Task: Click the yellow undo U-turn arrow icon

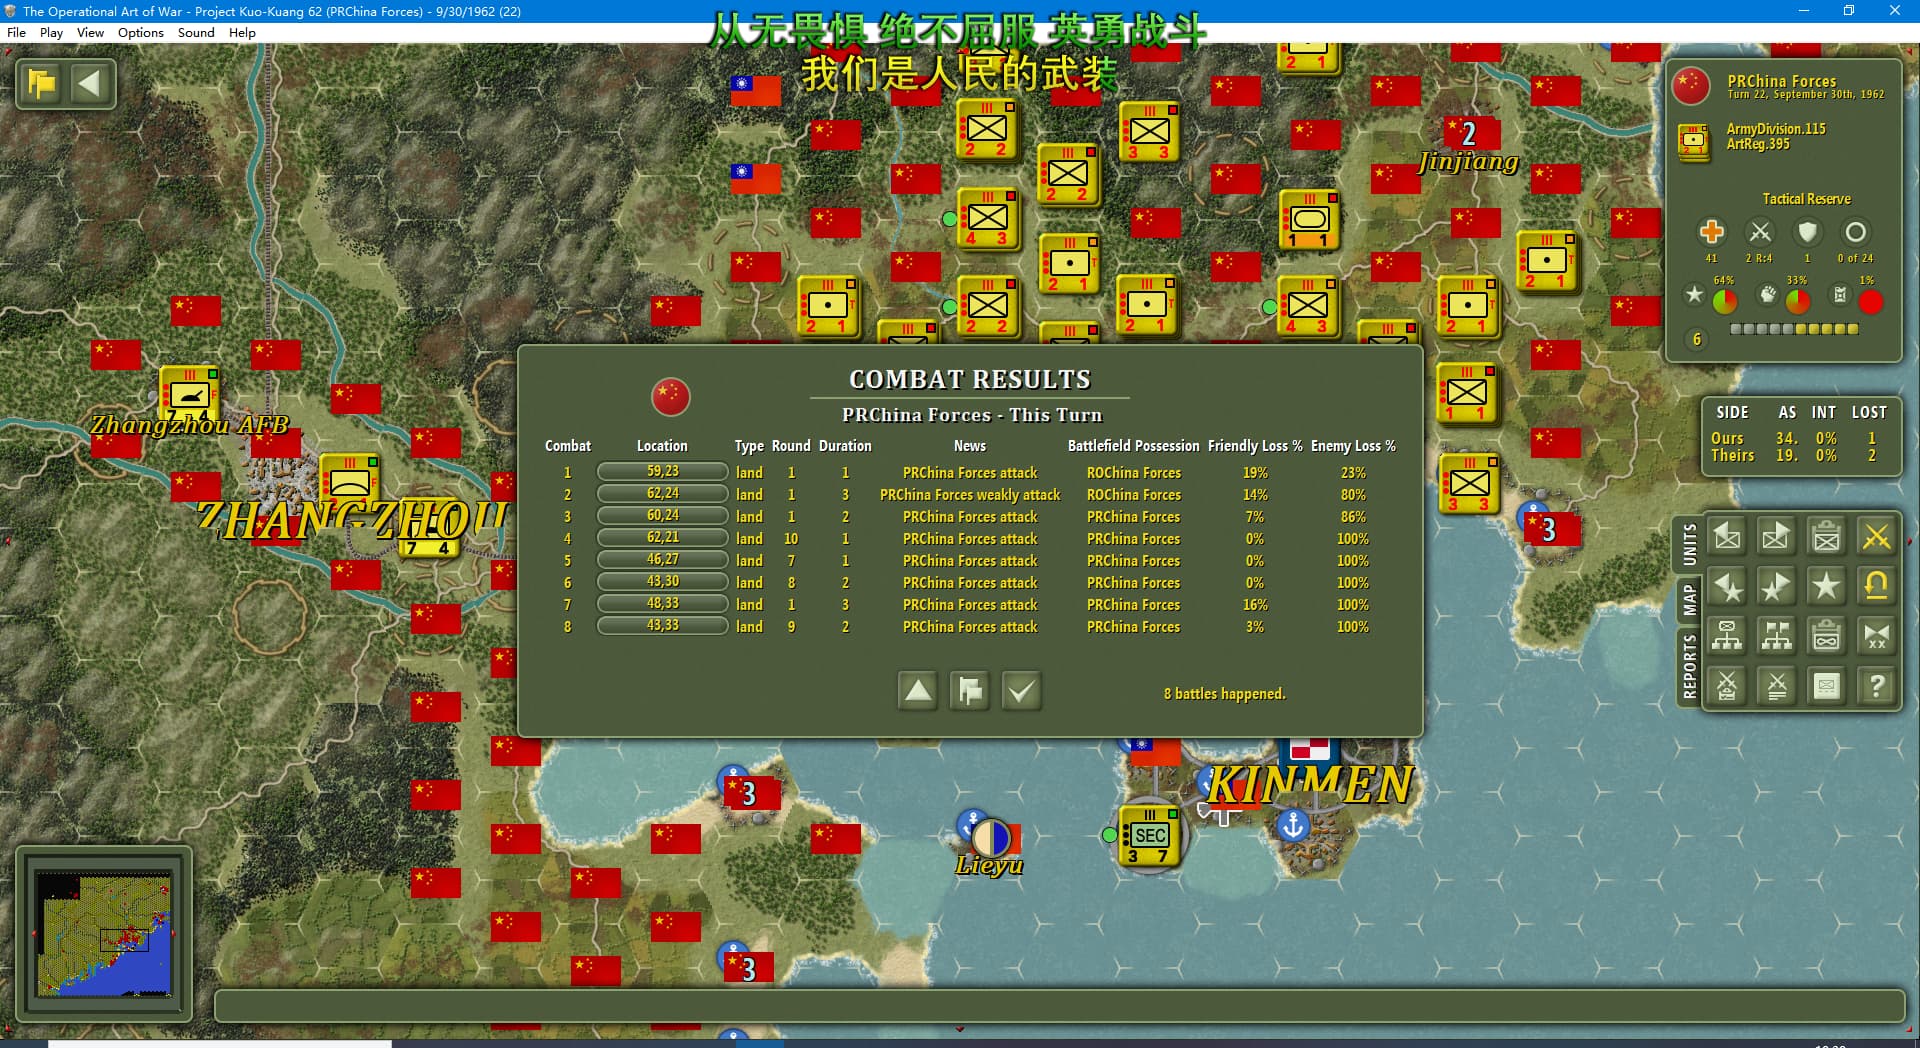Action: coord(1877,587)
